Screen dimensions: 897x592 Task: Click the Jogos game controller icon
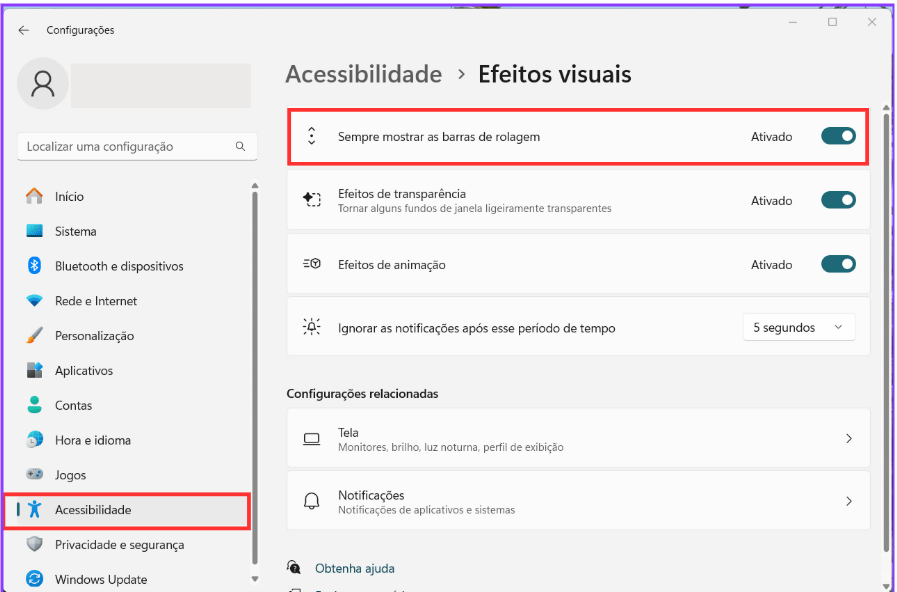[35, 475]
